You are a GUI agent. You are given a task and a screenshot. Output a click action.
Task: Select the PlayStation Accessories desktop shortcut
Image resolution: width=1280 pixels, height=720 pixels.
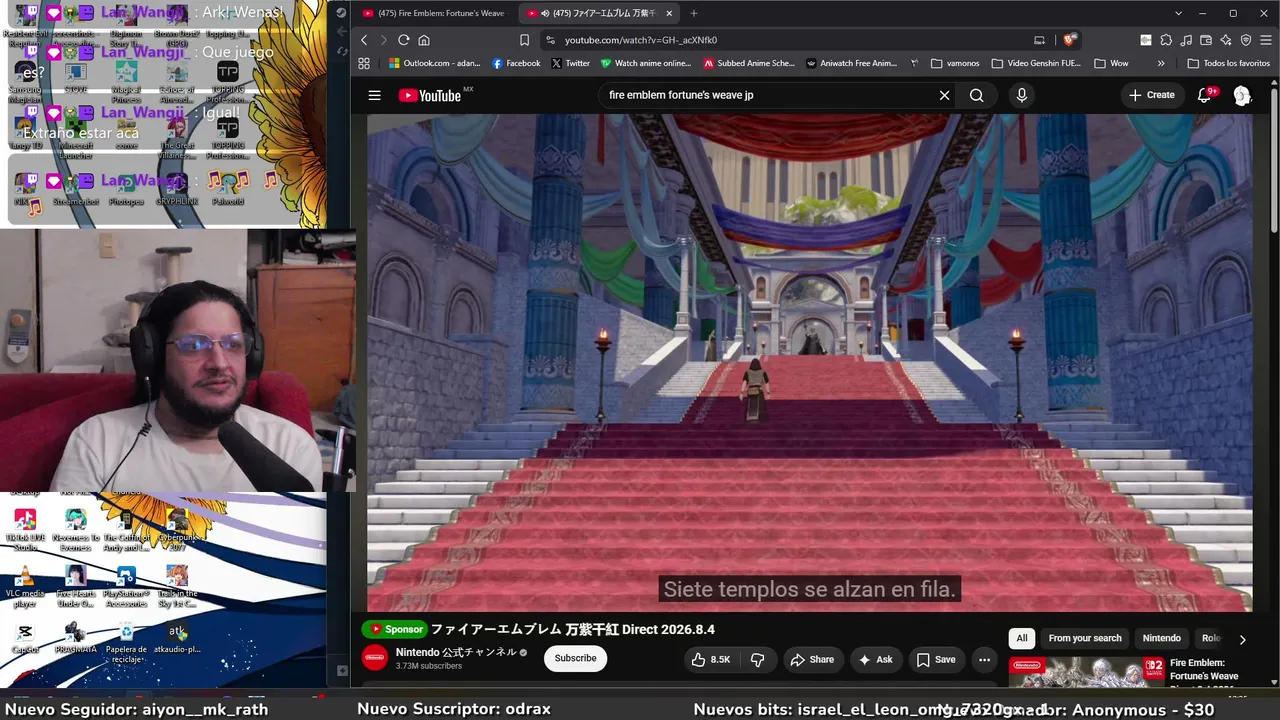point(126,585)
